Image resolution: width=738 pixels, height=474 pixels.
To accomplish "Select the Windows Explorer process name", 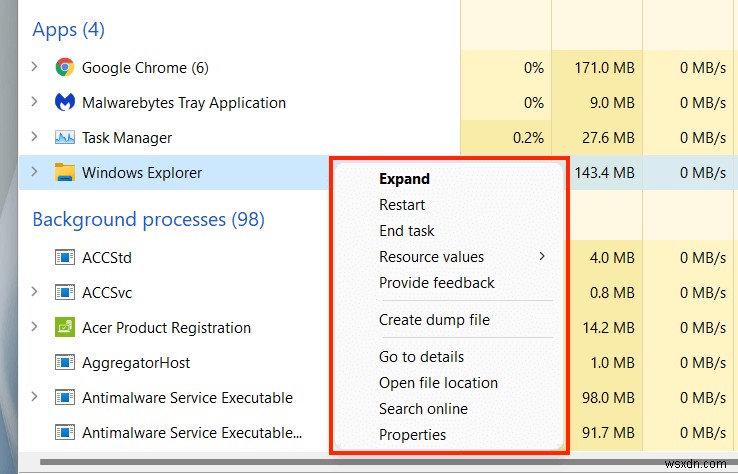I will pos(142,173).
